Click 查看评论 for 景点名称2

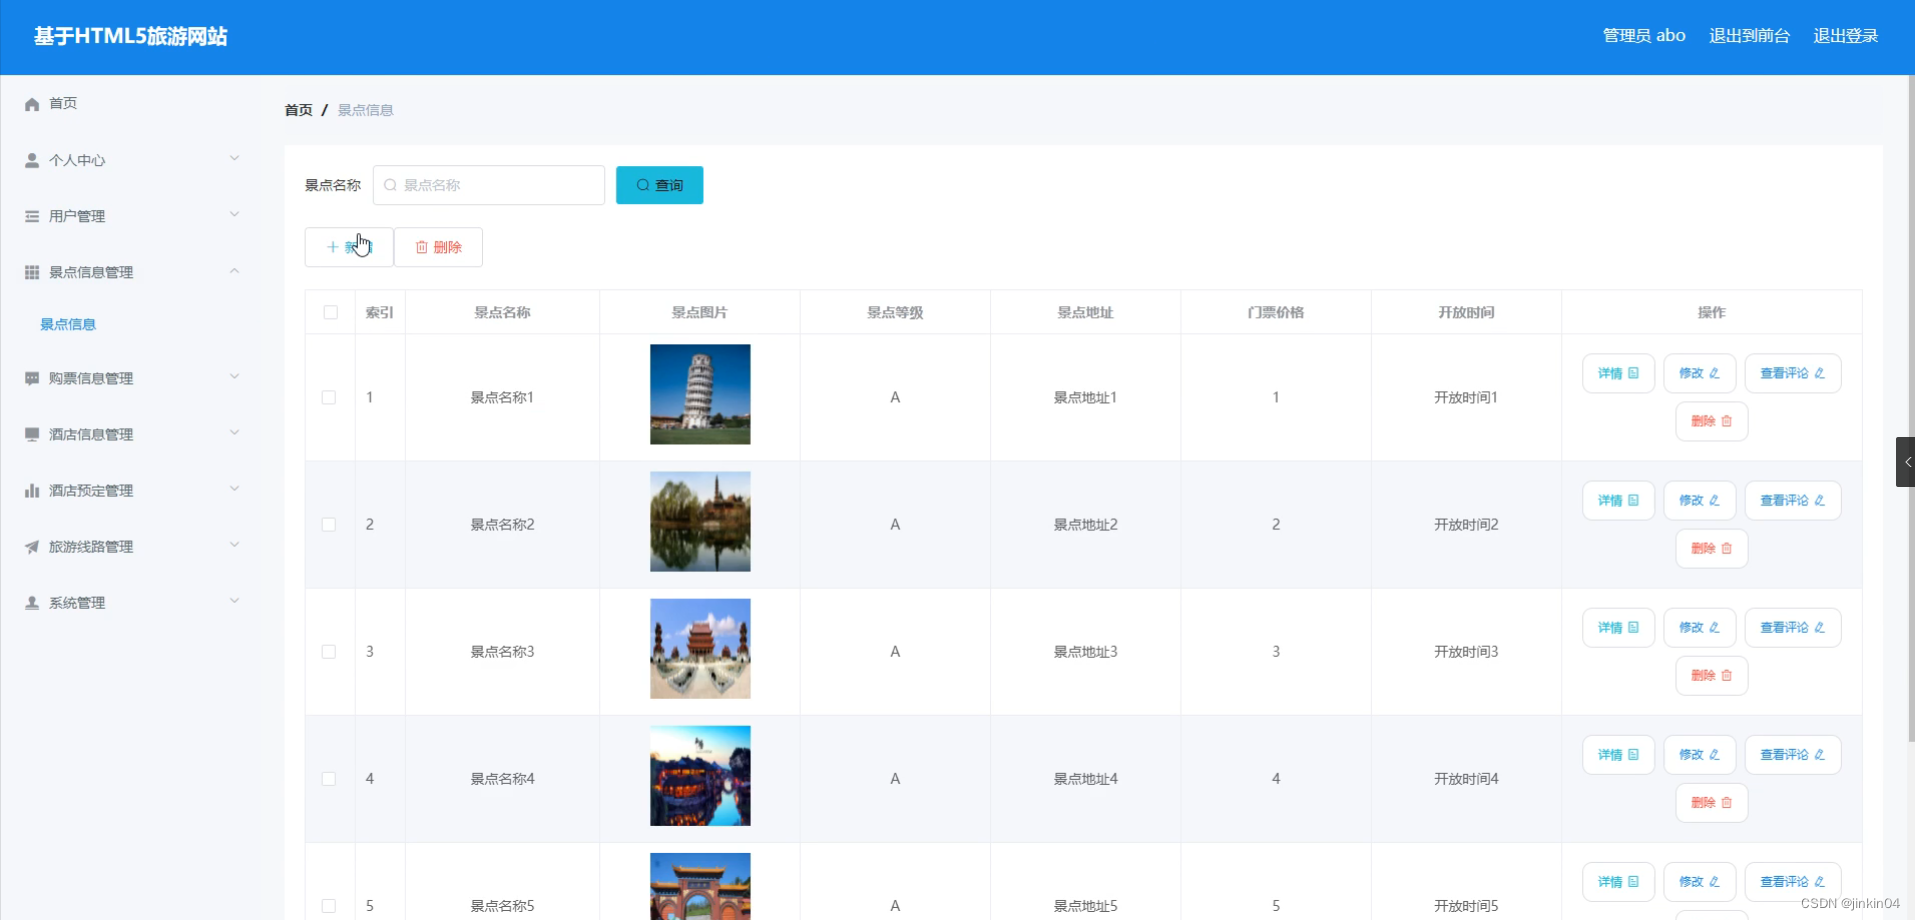(1792, 500)
